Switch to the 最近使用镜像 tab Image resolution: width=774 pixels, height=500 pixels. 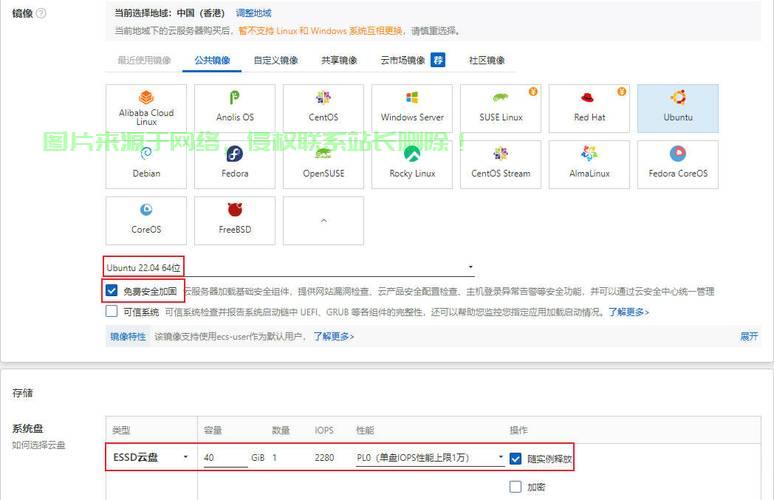point(144,60)
